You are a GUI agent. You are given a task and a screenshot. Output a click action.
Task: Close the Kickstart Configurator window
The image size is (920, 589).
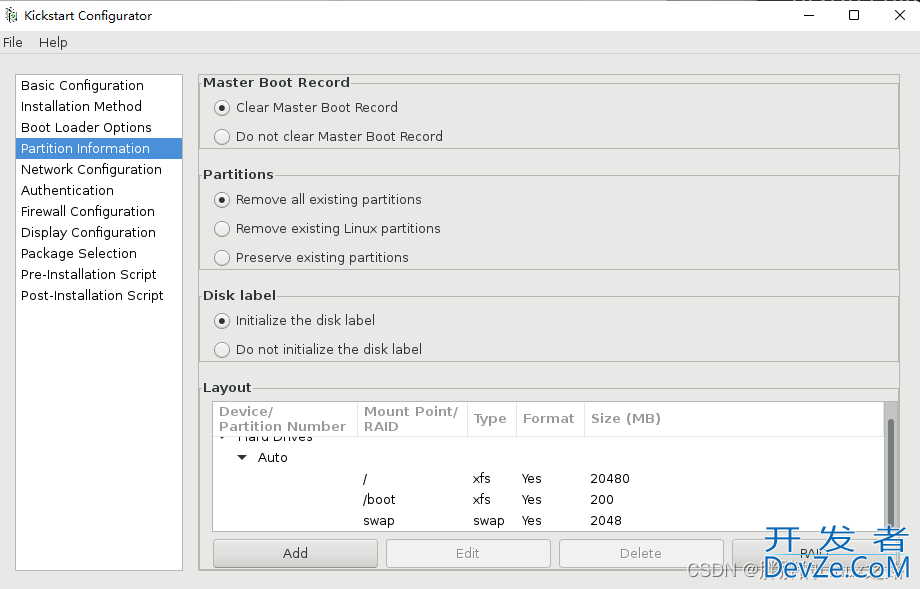point(899,15)
